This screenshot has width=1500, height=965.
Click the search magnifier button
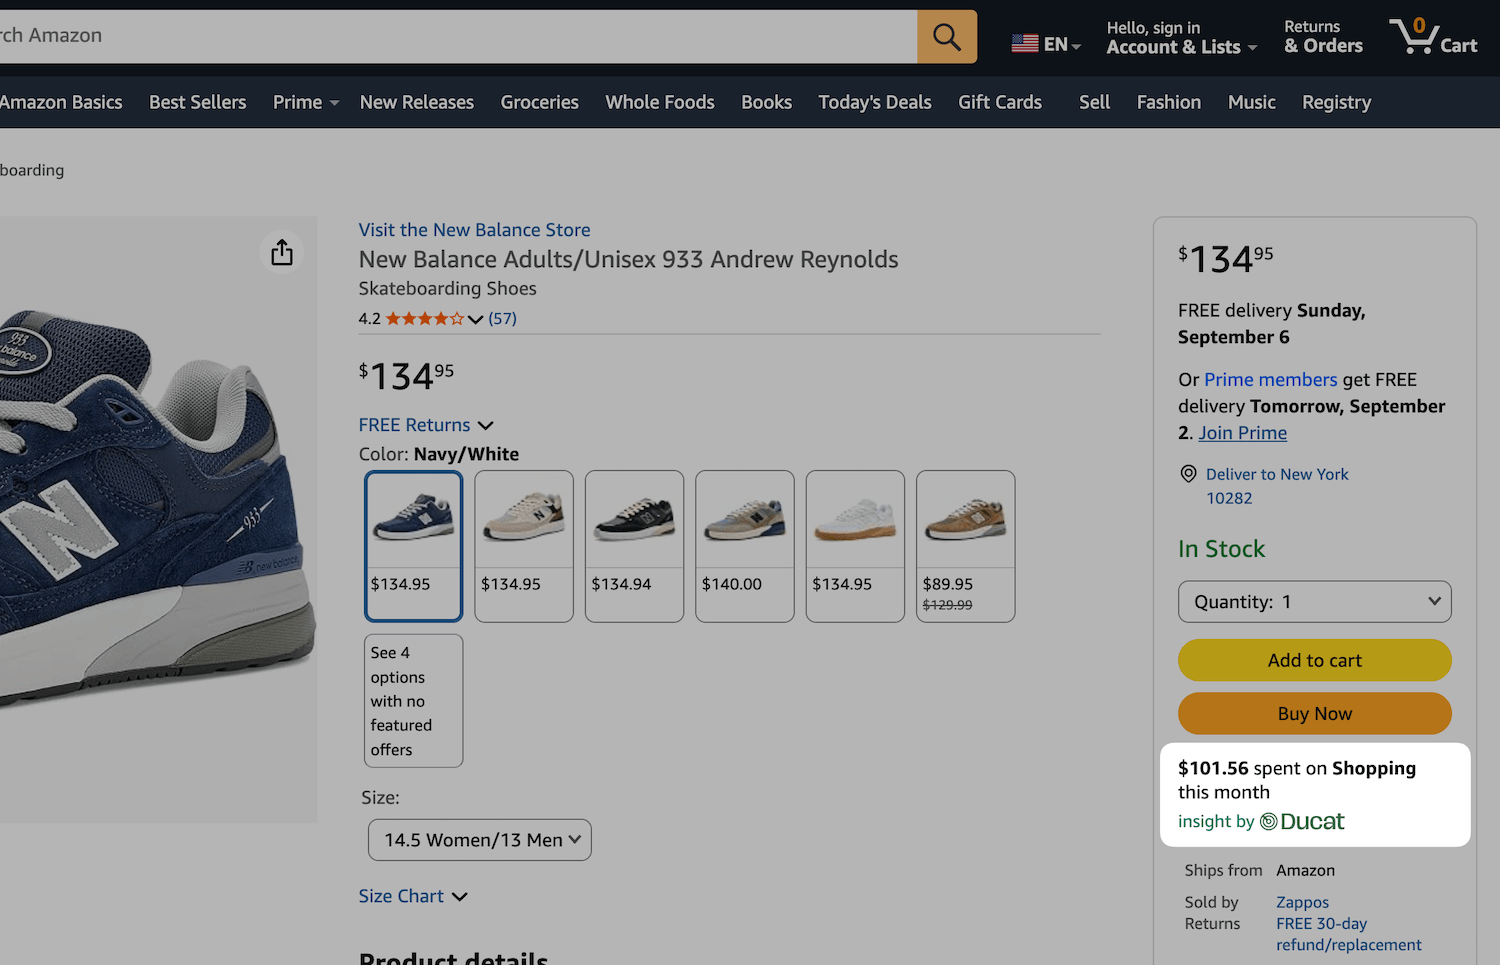coord(946,37)
